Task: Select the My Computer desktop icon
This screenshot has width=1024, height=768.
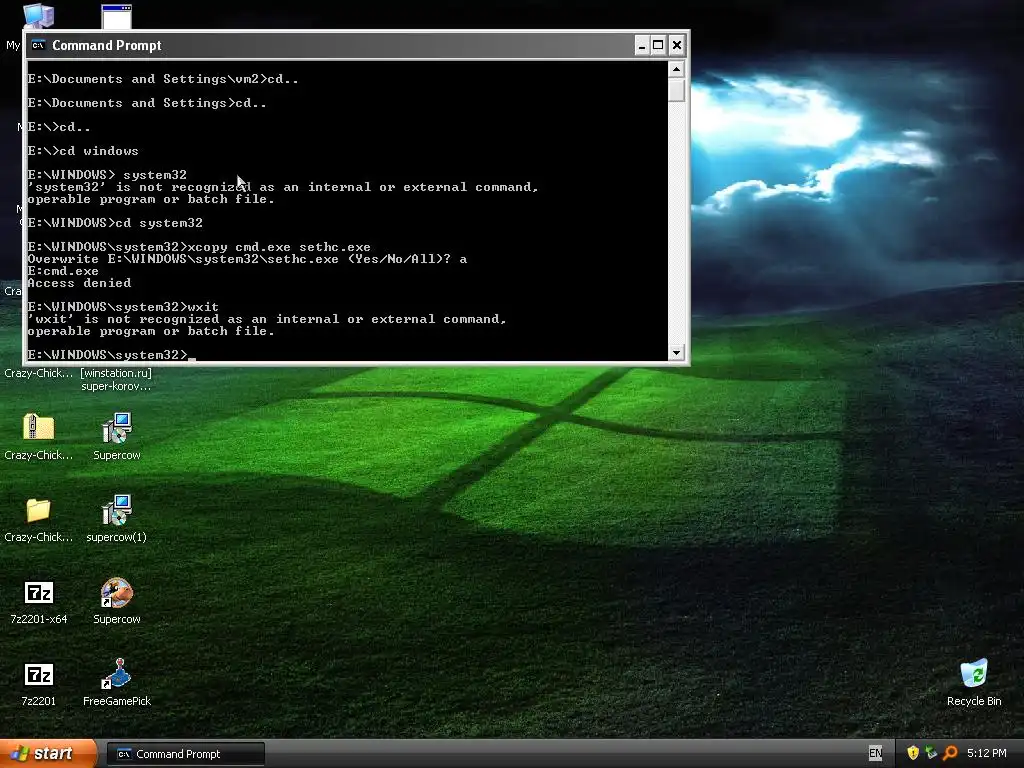Action: tap(39, 16)
